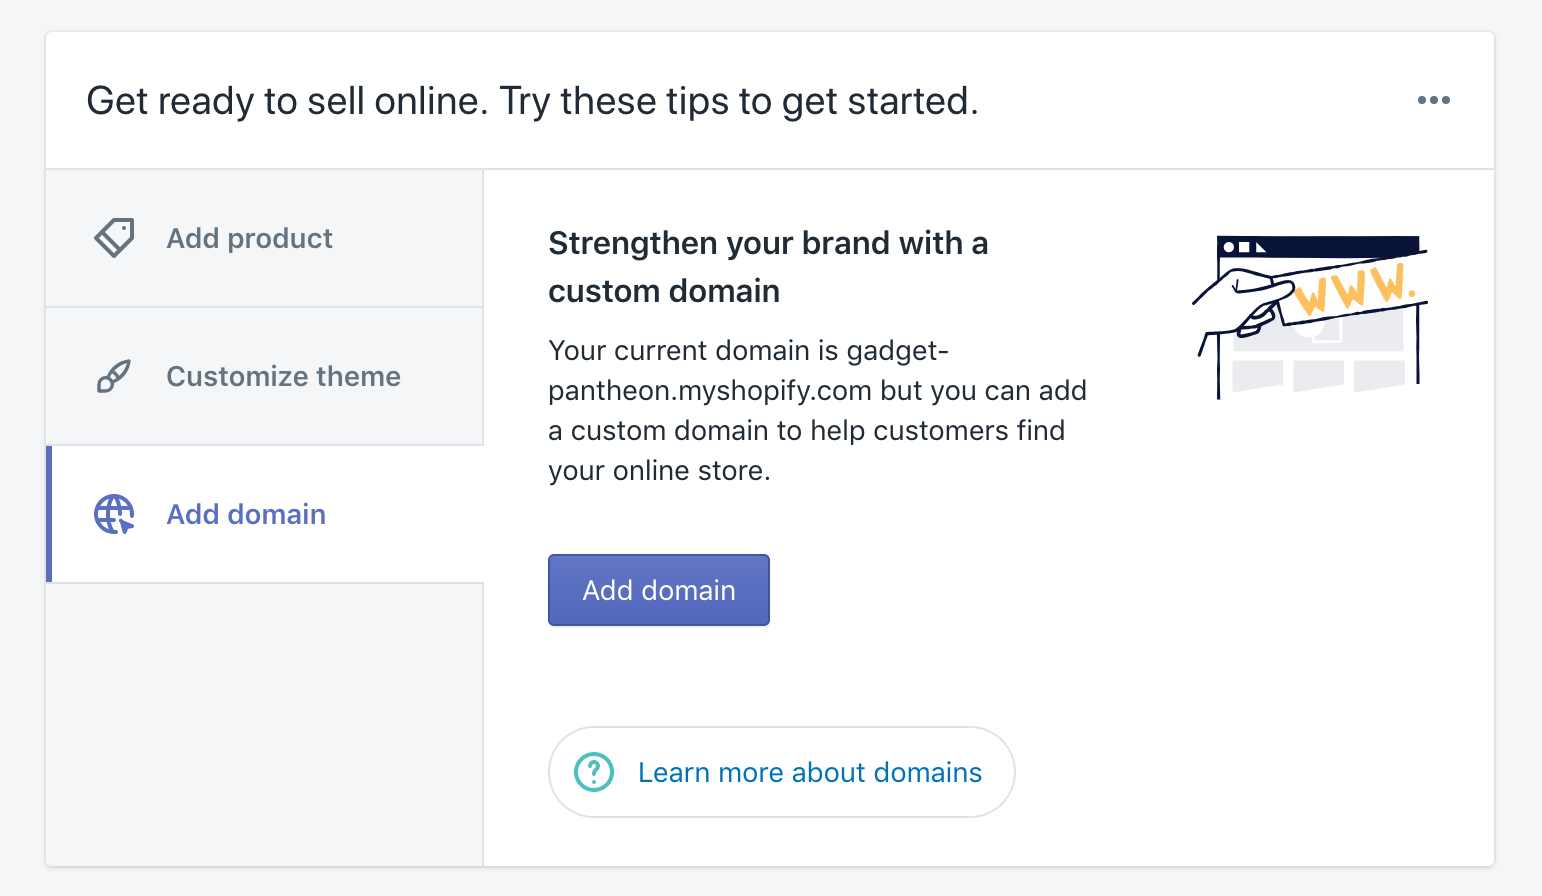Image resolution: width=1542 pixels, height=896 pixels.
Task: Click the price tag icon beside Add product
Action: pyautogui.click(x=114, y=238)
